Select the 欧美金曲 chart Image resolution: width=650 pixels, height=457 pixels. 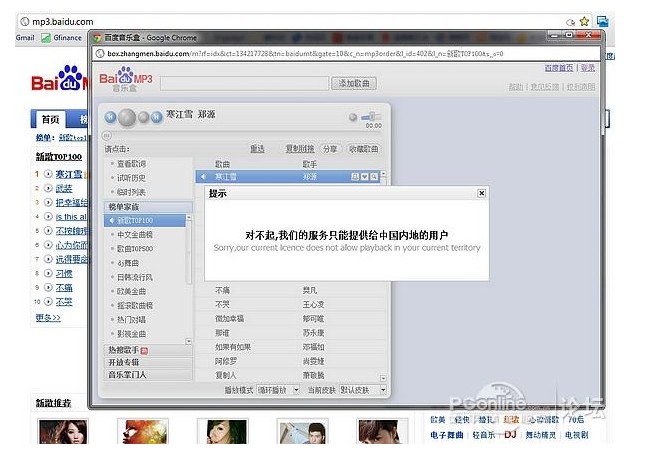pyautogui.click(x=131, y=292)
